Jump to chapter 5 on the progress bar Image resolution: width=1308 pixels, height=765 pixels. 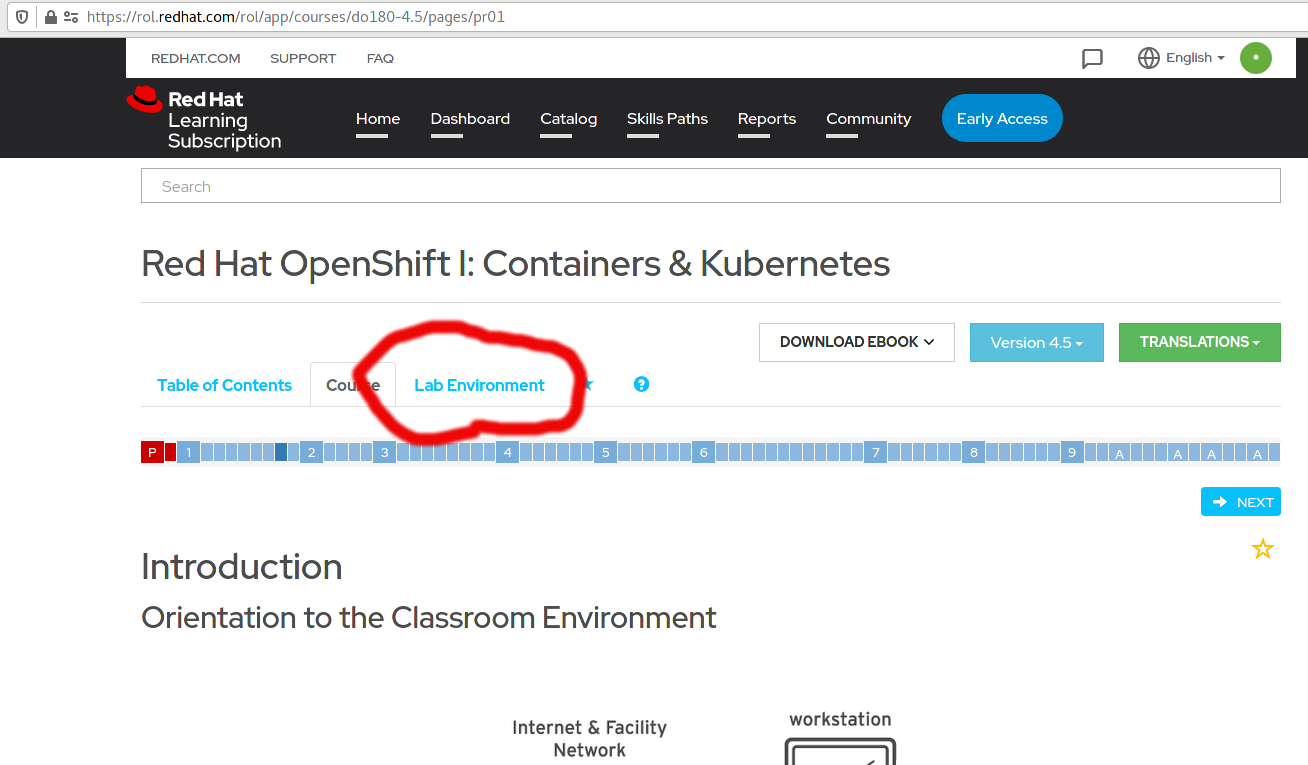605,452
